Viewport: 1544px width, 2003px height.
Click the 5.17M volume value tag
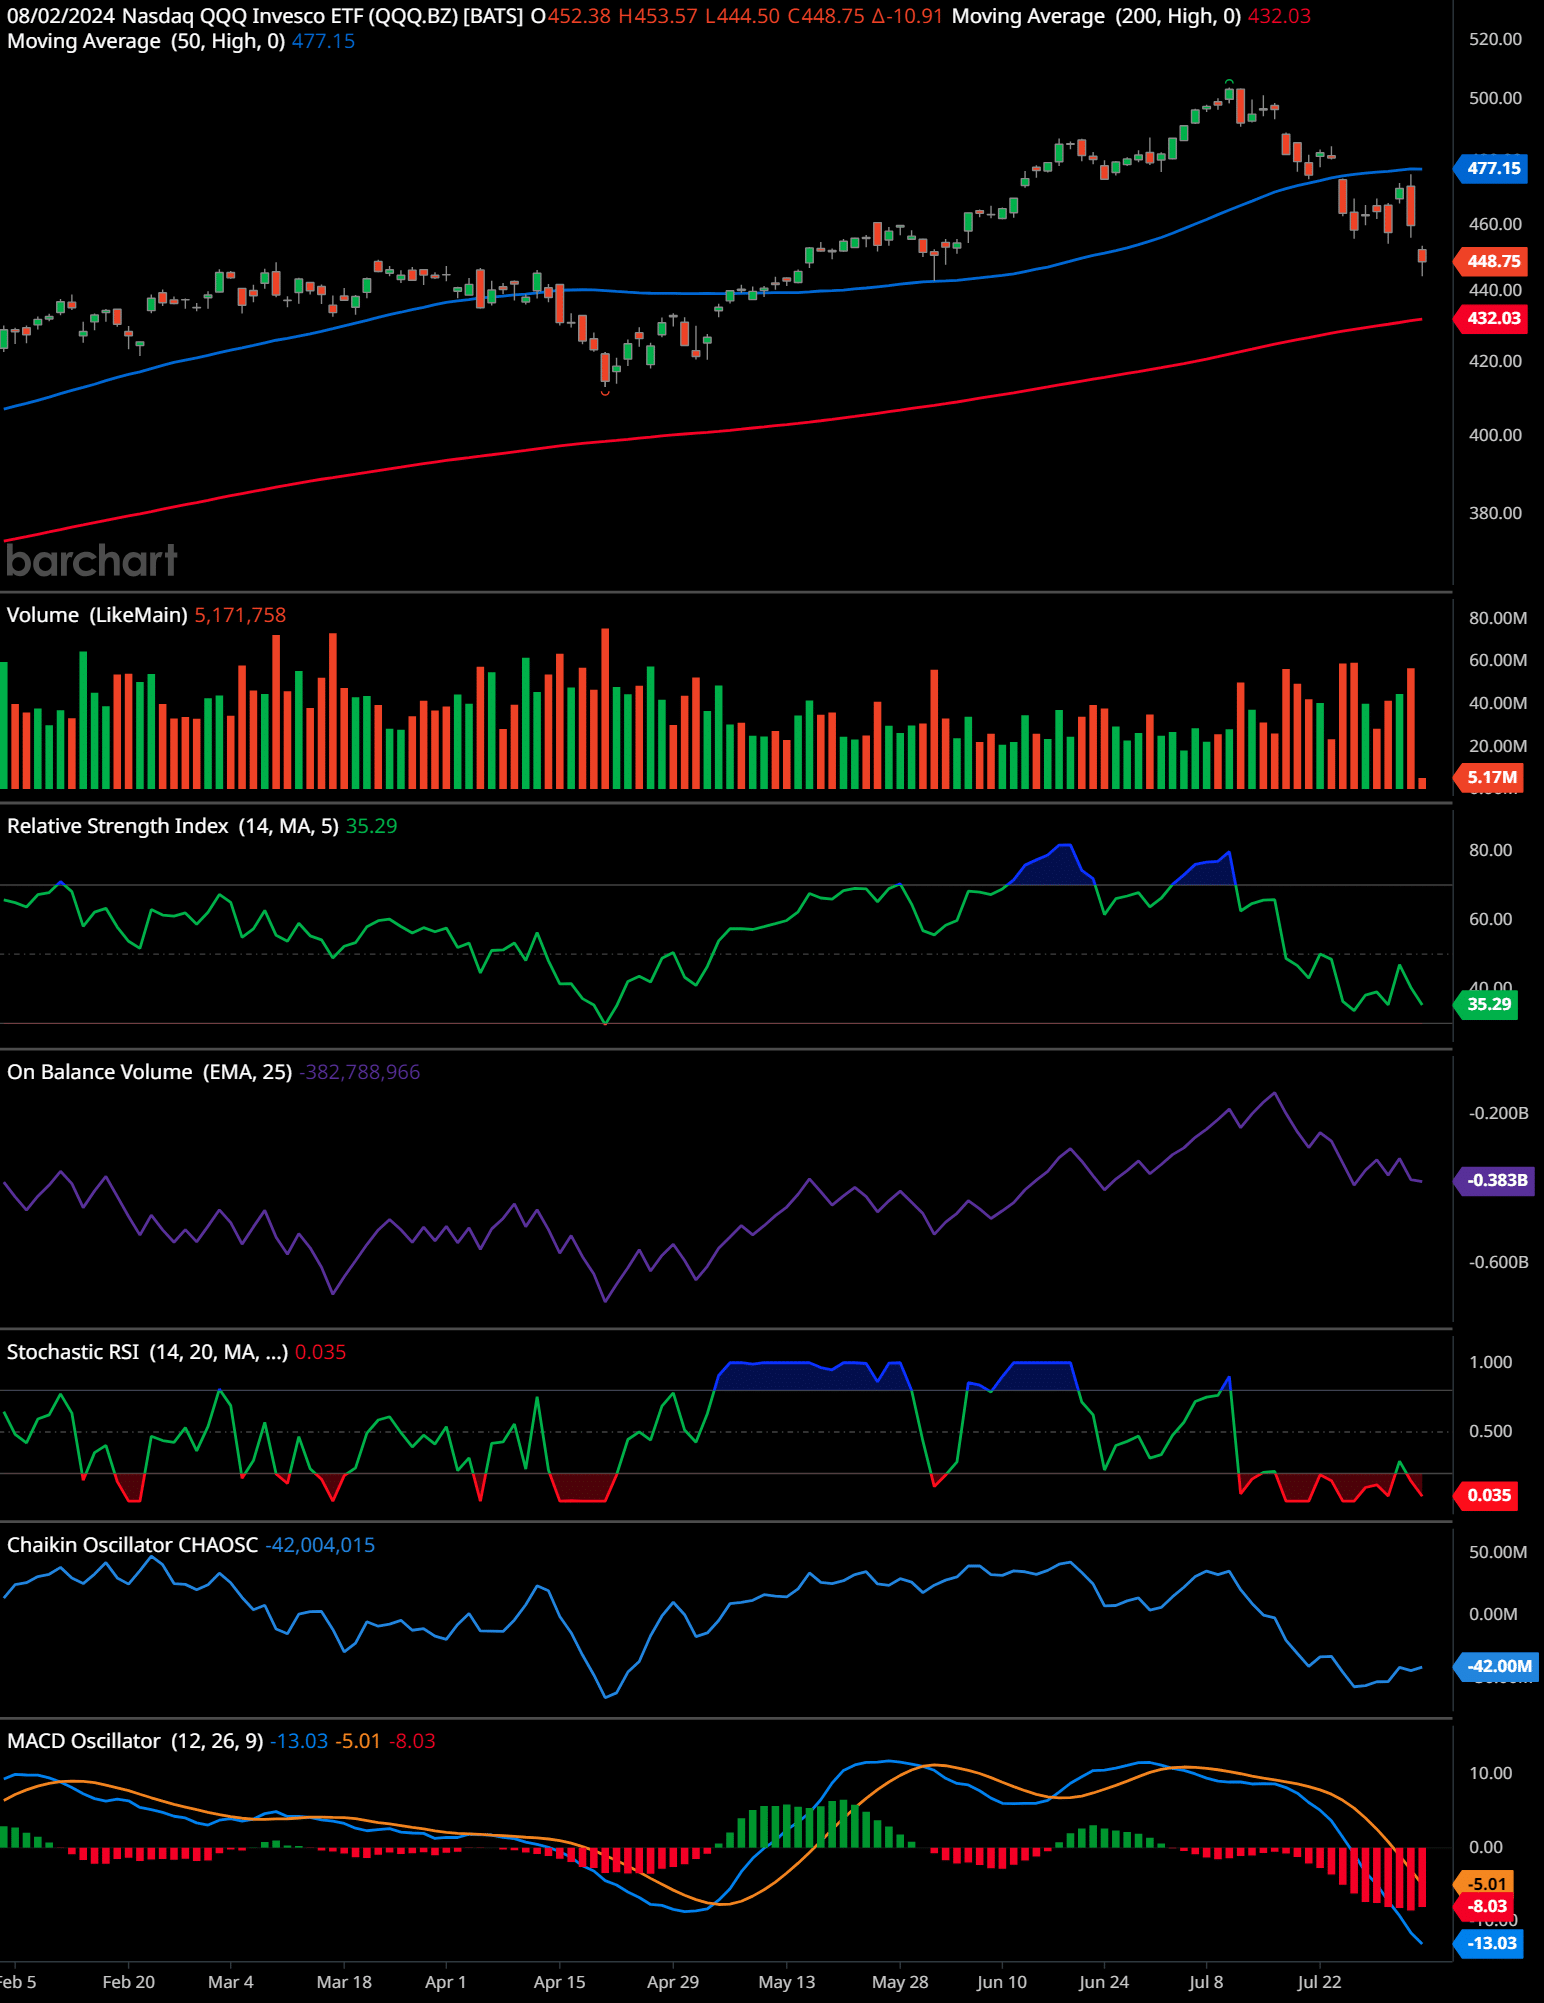[1490, 777]
